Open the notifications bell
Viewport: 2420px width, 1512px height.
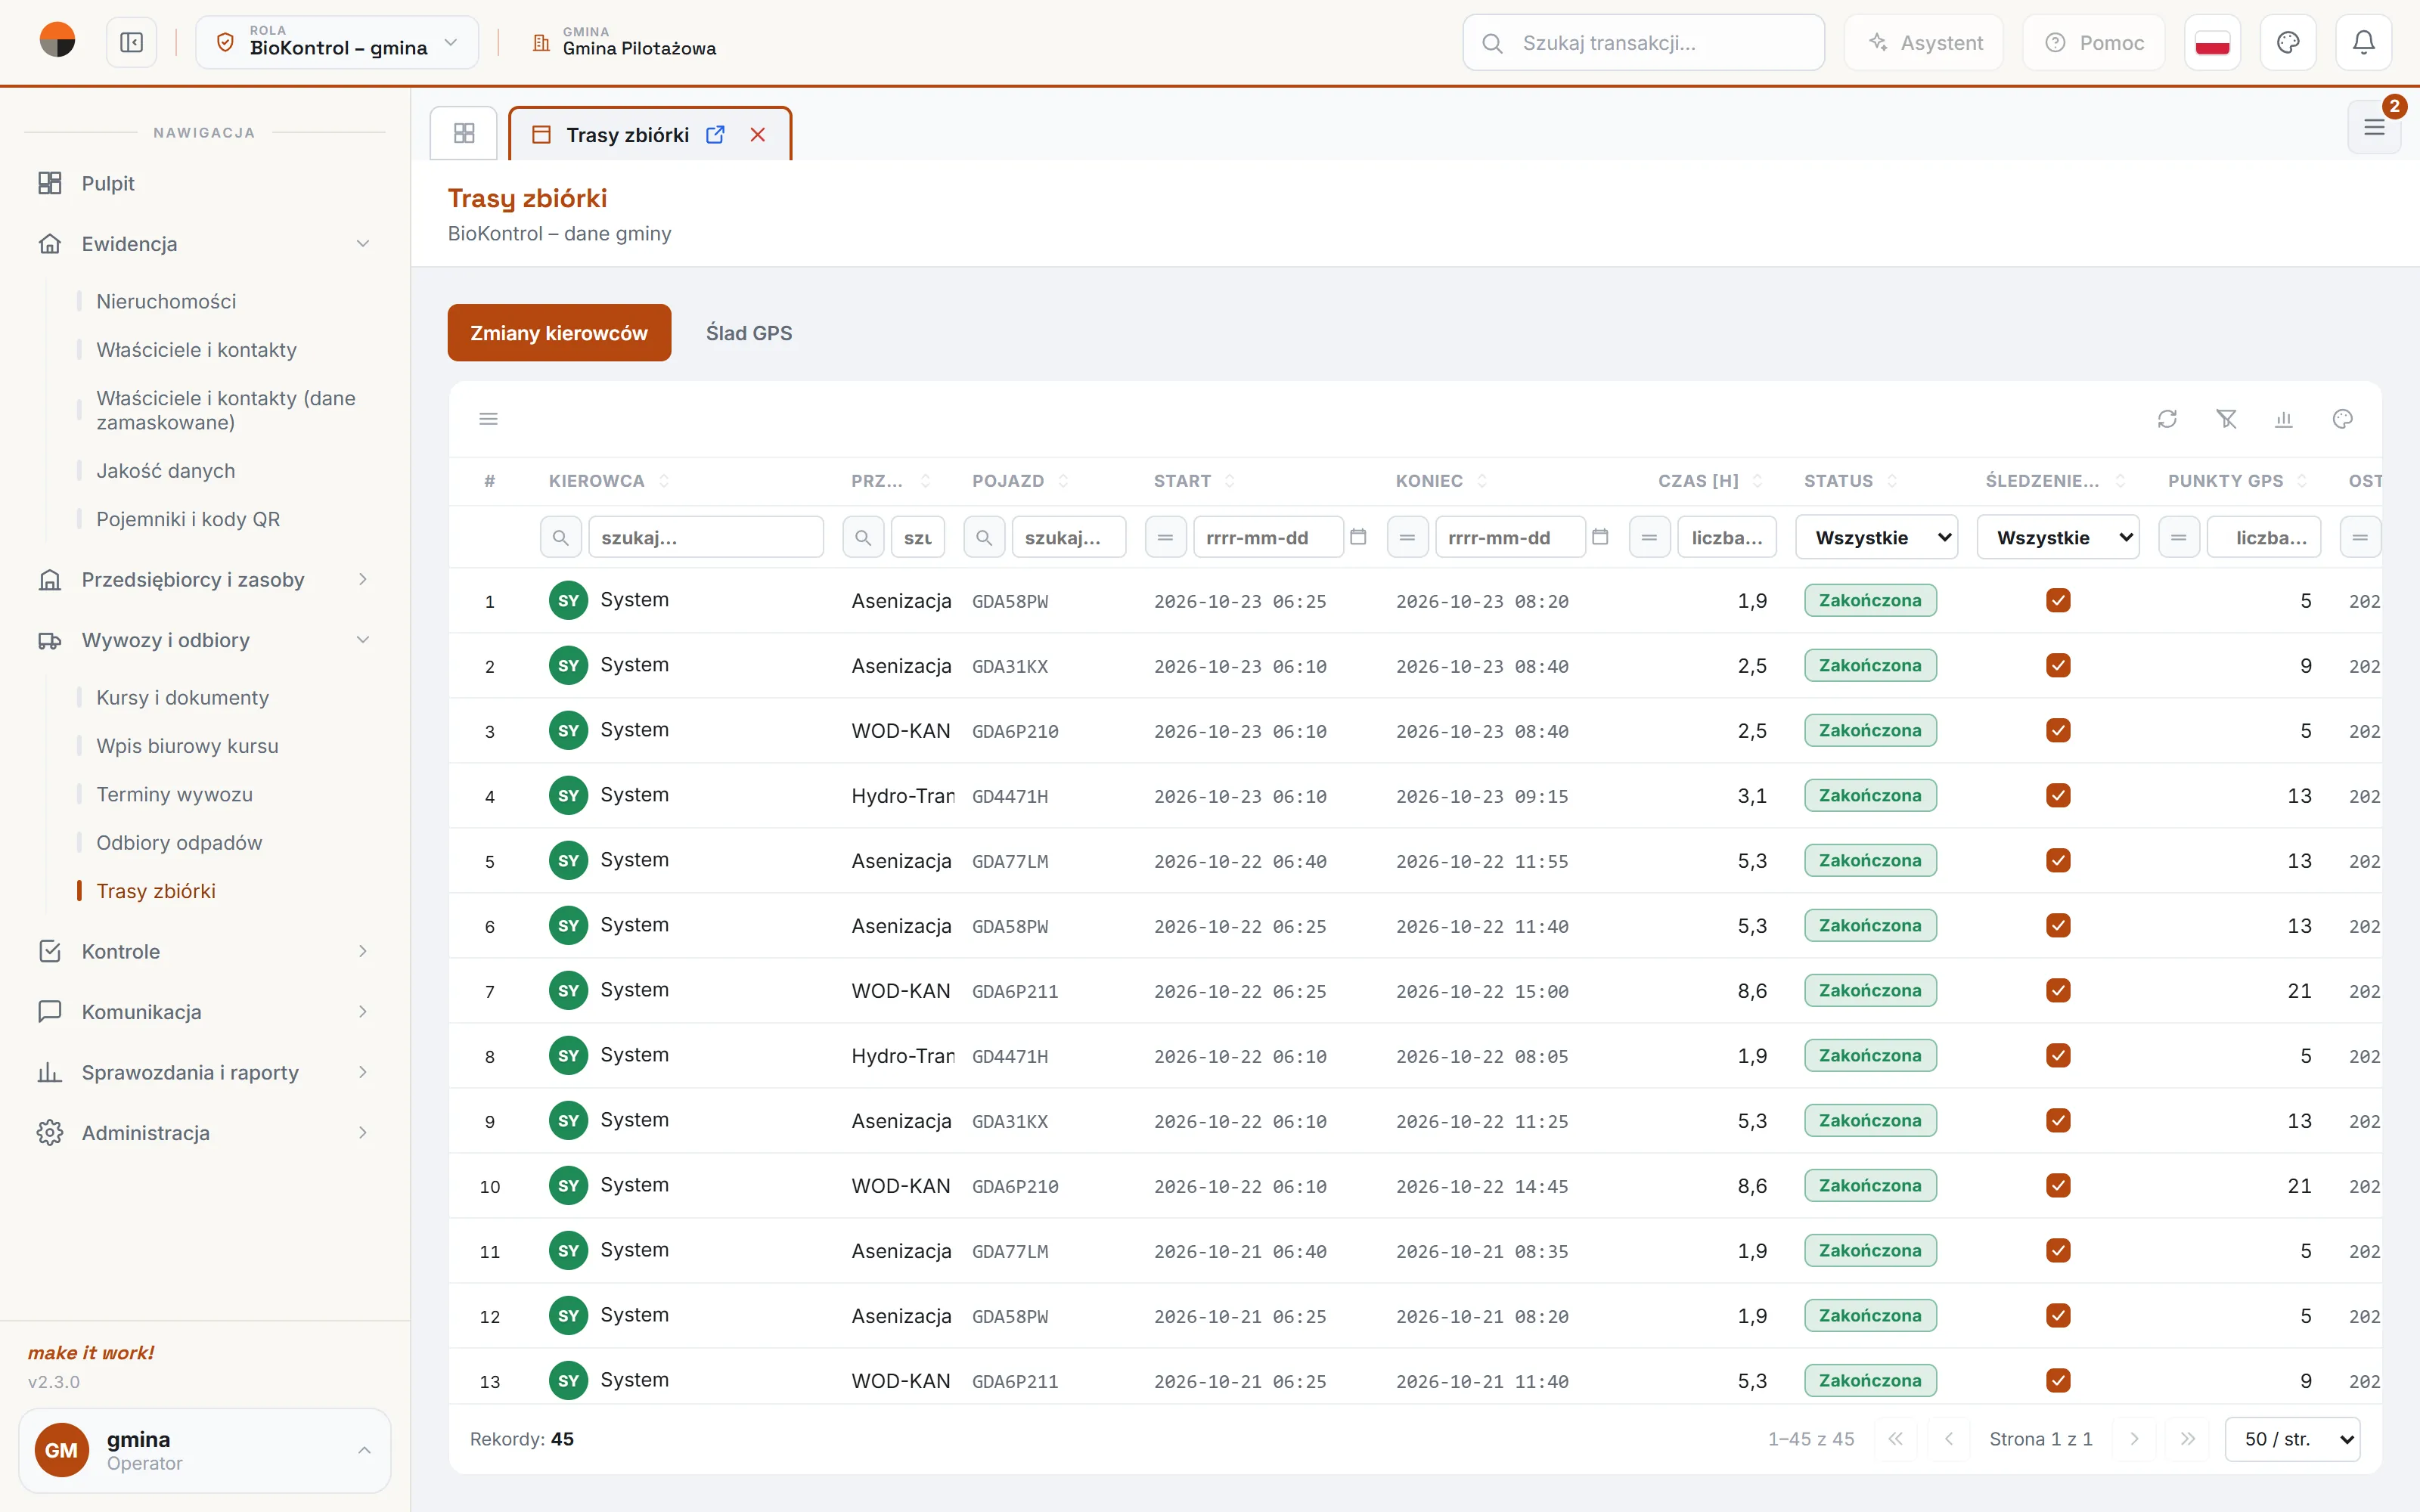coord(2363,42)
